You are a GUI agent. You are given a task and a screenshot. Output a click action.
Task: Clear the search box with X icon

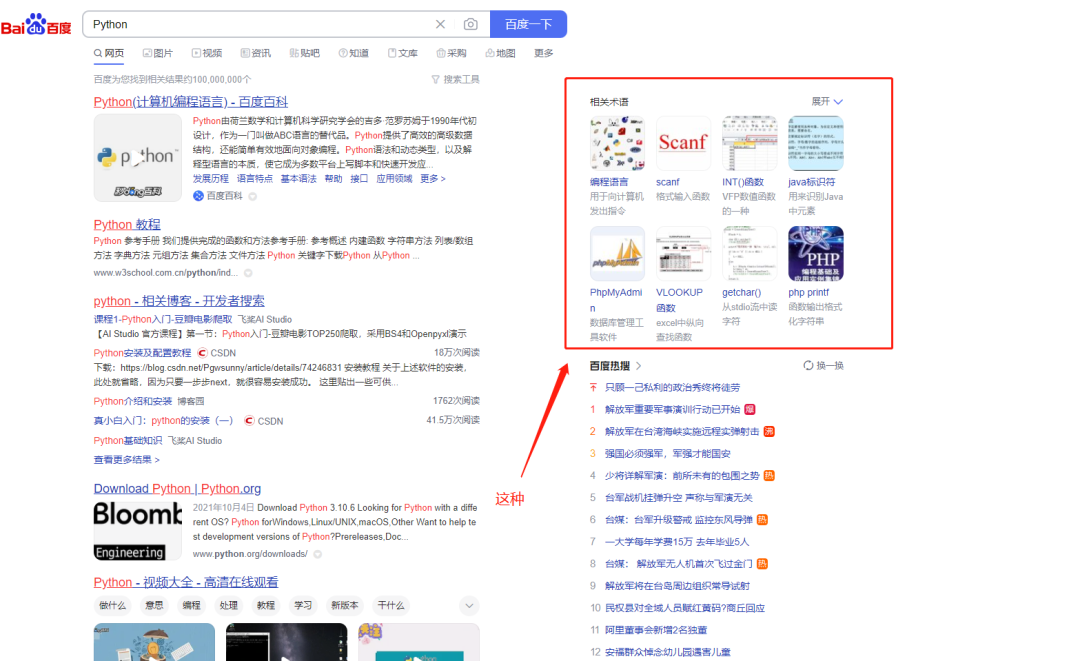440,24
